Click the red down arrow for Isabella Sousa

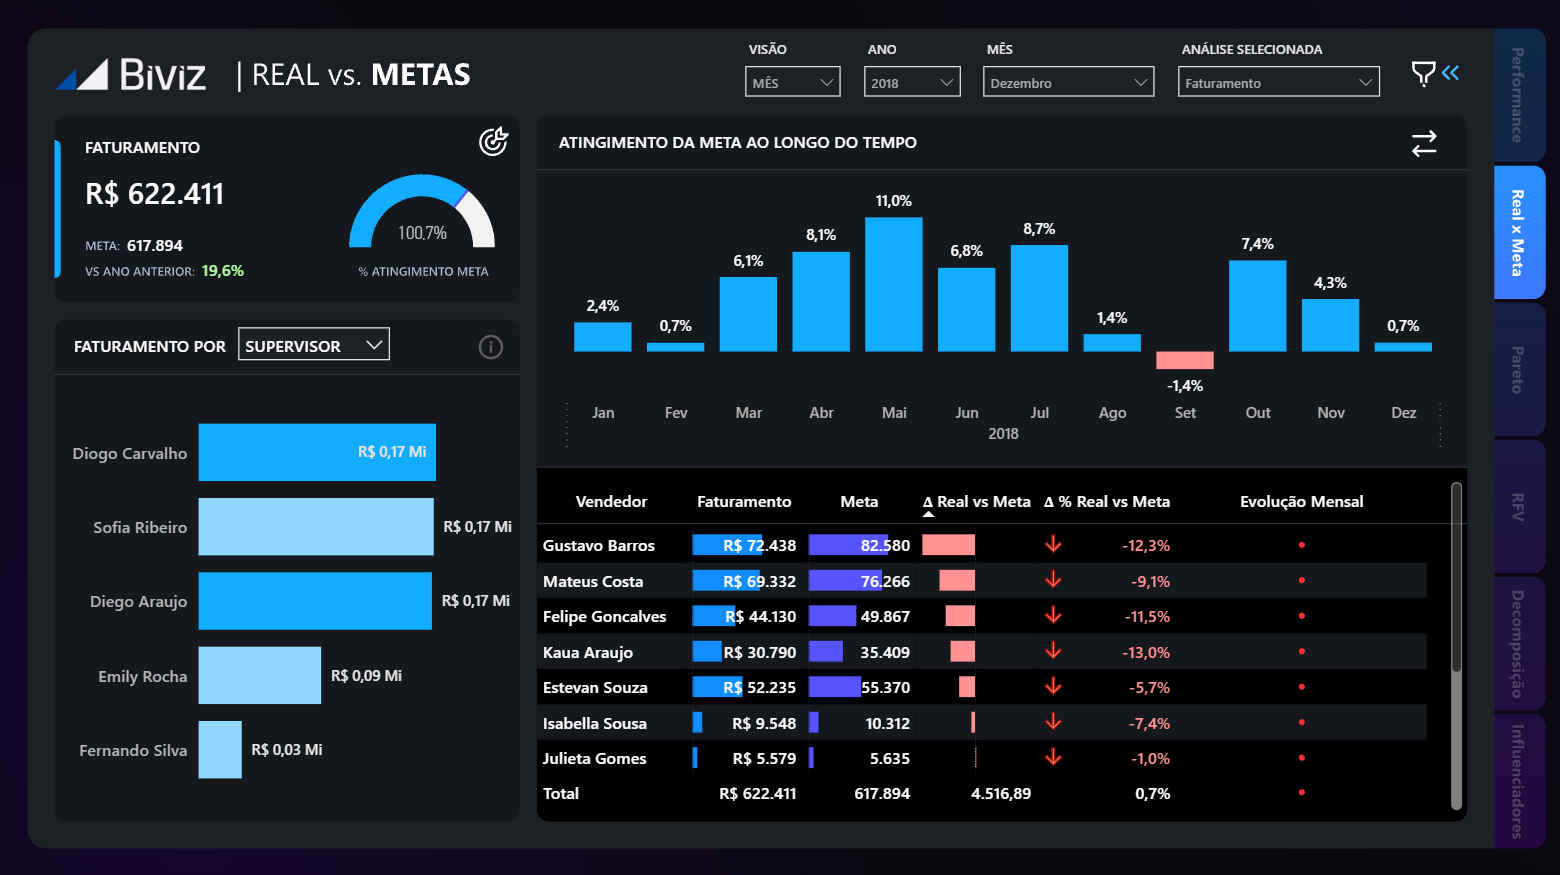(x=1053, y=722)
